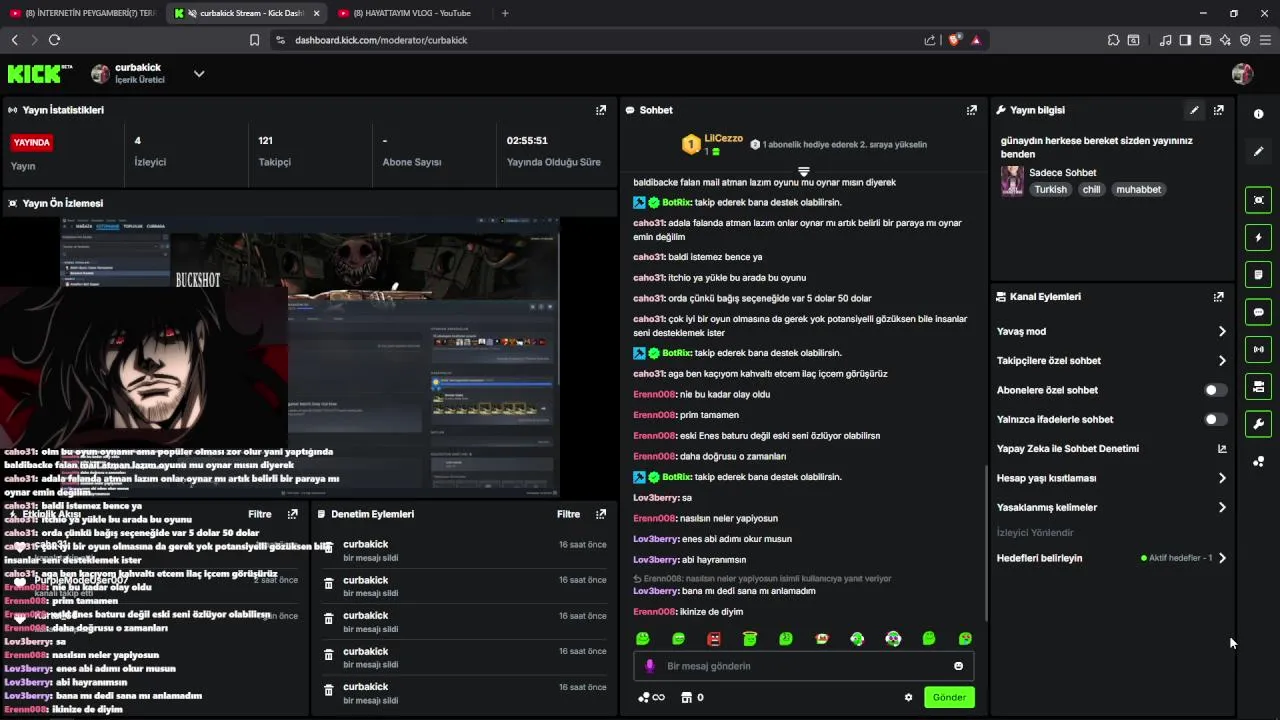1280x720 pixels.
Task: Pop out the Sohbet chat panel
Action: [971, 110]
